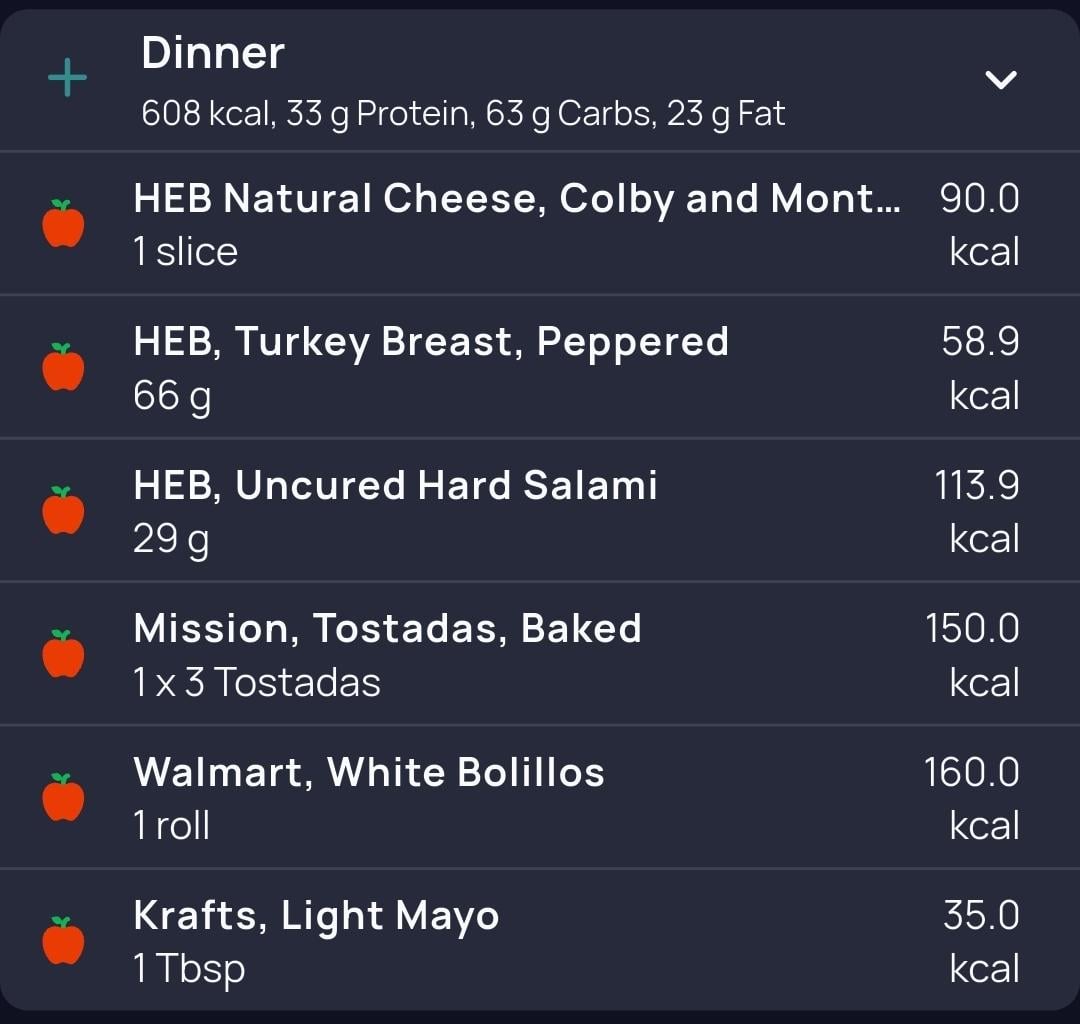Viewport: 1080px width, 1024px height.
Task: Tap the apple icon beside Mission Tostadas
Action: pos(63,654)
